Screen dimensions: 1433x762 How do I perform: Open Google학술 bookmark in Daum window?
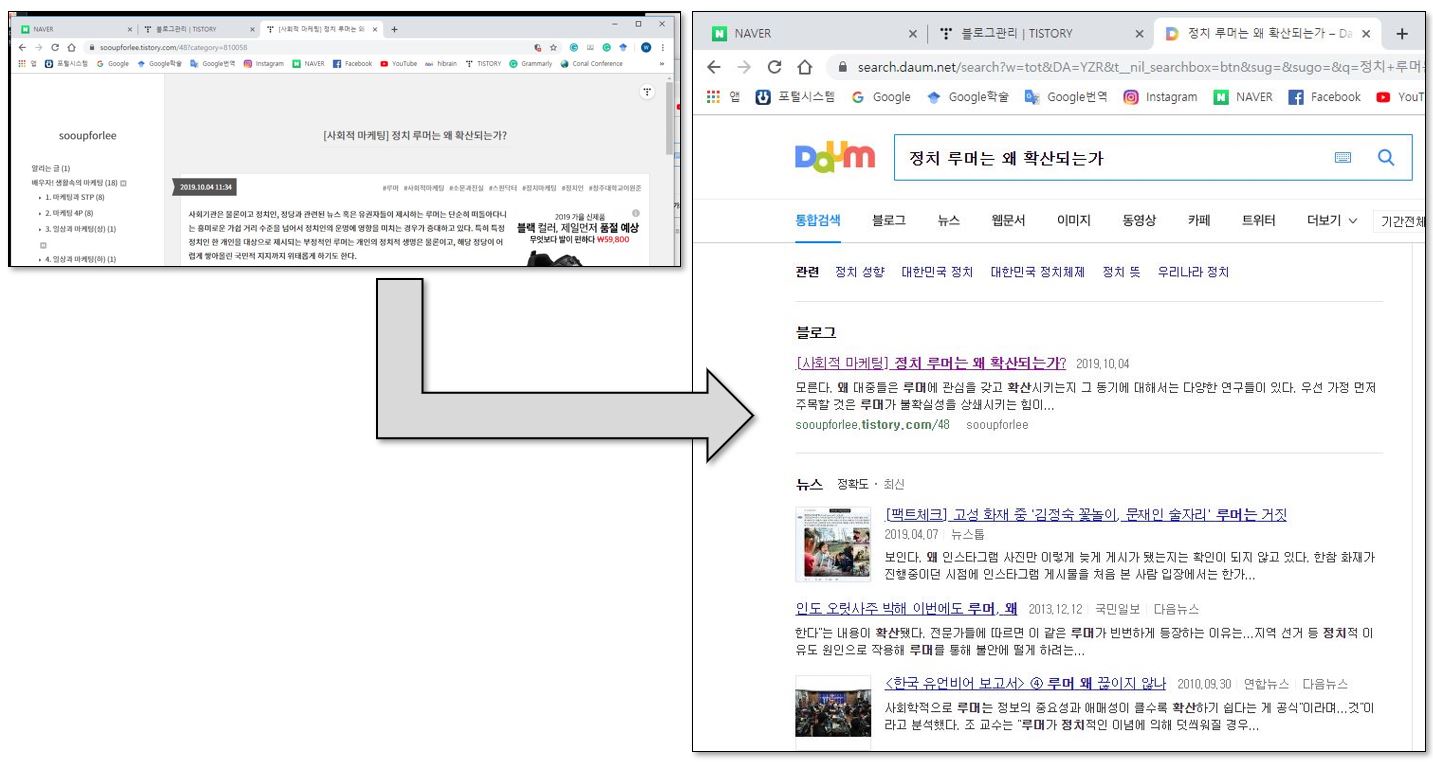[968, 97]
